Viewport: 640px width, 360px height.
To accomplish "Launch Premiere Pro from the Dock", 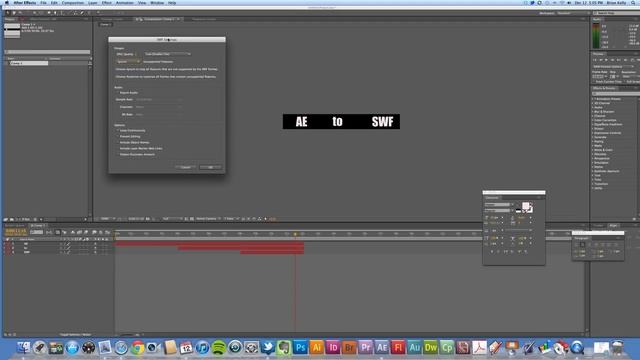I will point(365,347).
